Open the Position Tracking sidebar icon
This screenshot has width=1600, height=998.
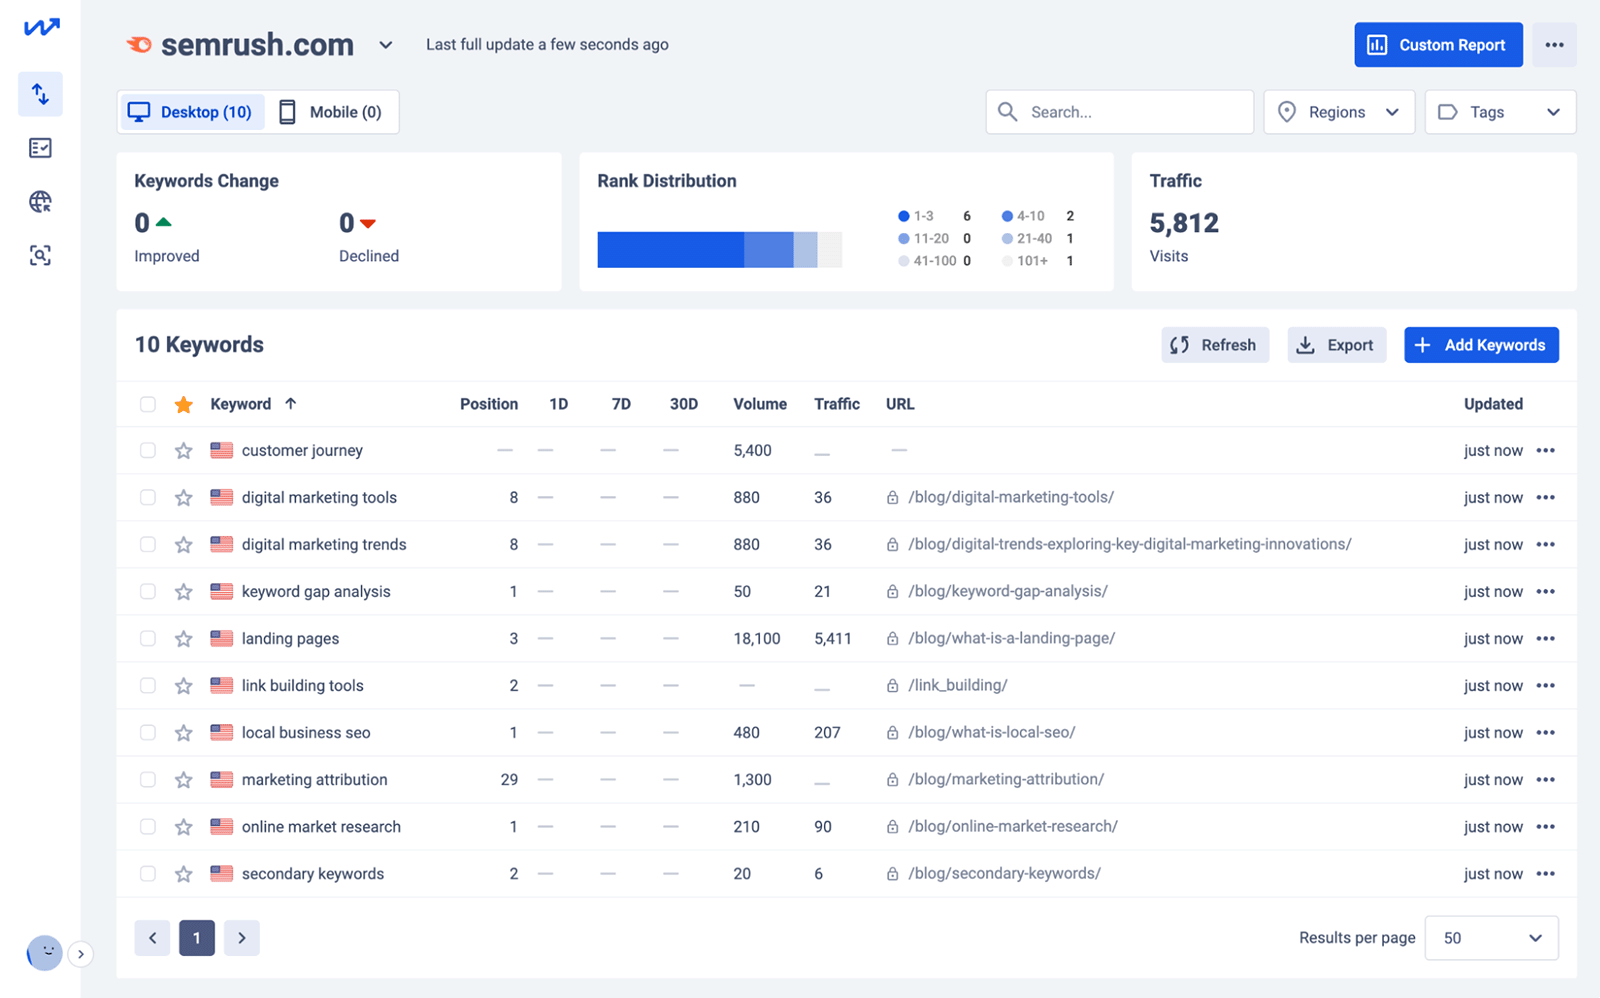coord(40,94)
